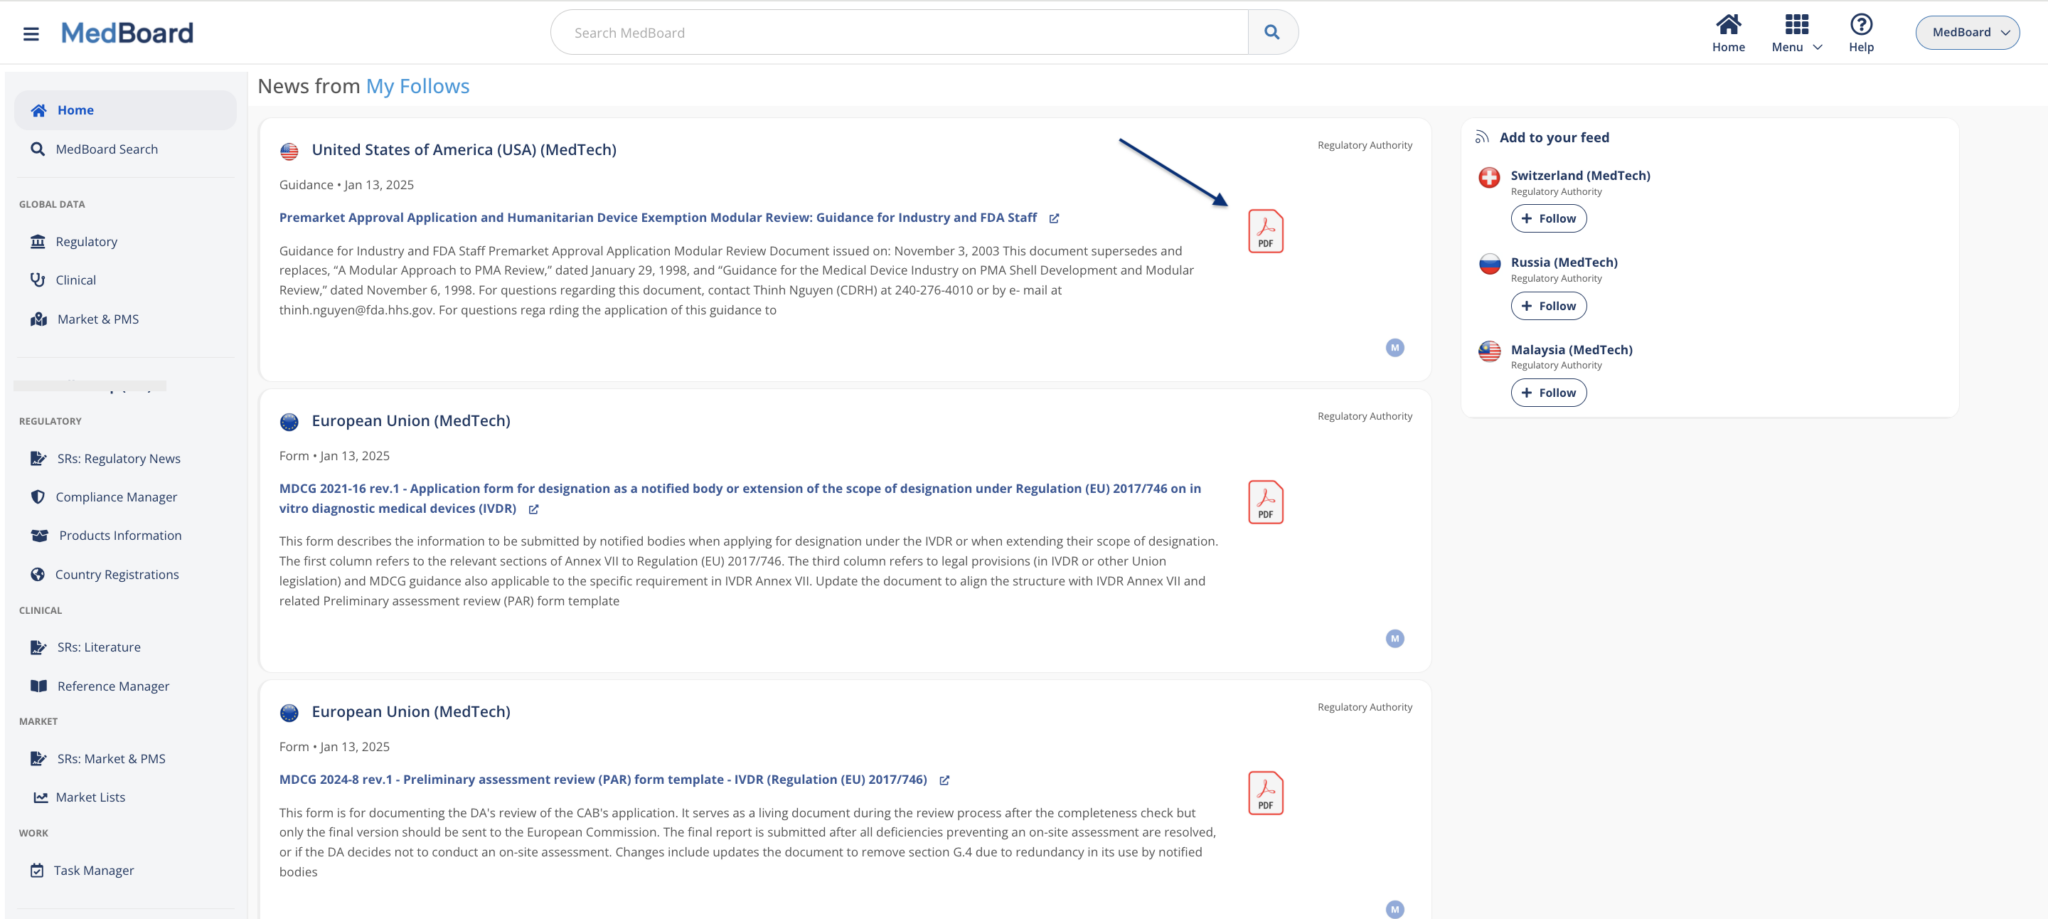
Task: Follow Switzerland (MedTech)
Action: click(1548, 219)
